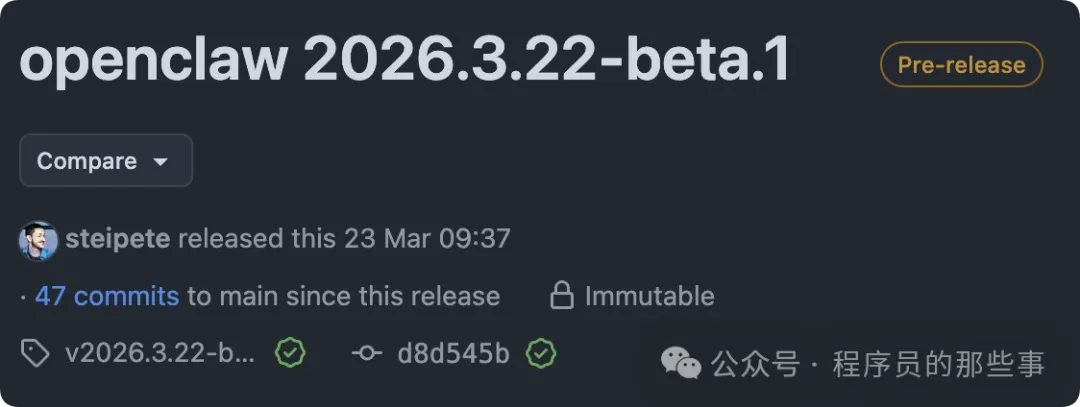Click the lock icon beside Immutable
This screenshot has height=407, width=1080.
562,296
